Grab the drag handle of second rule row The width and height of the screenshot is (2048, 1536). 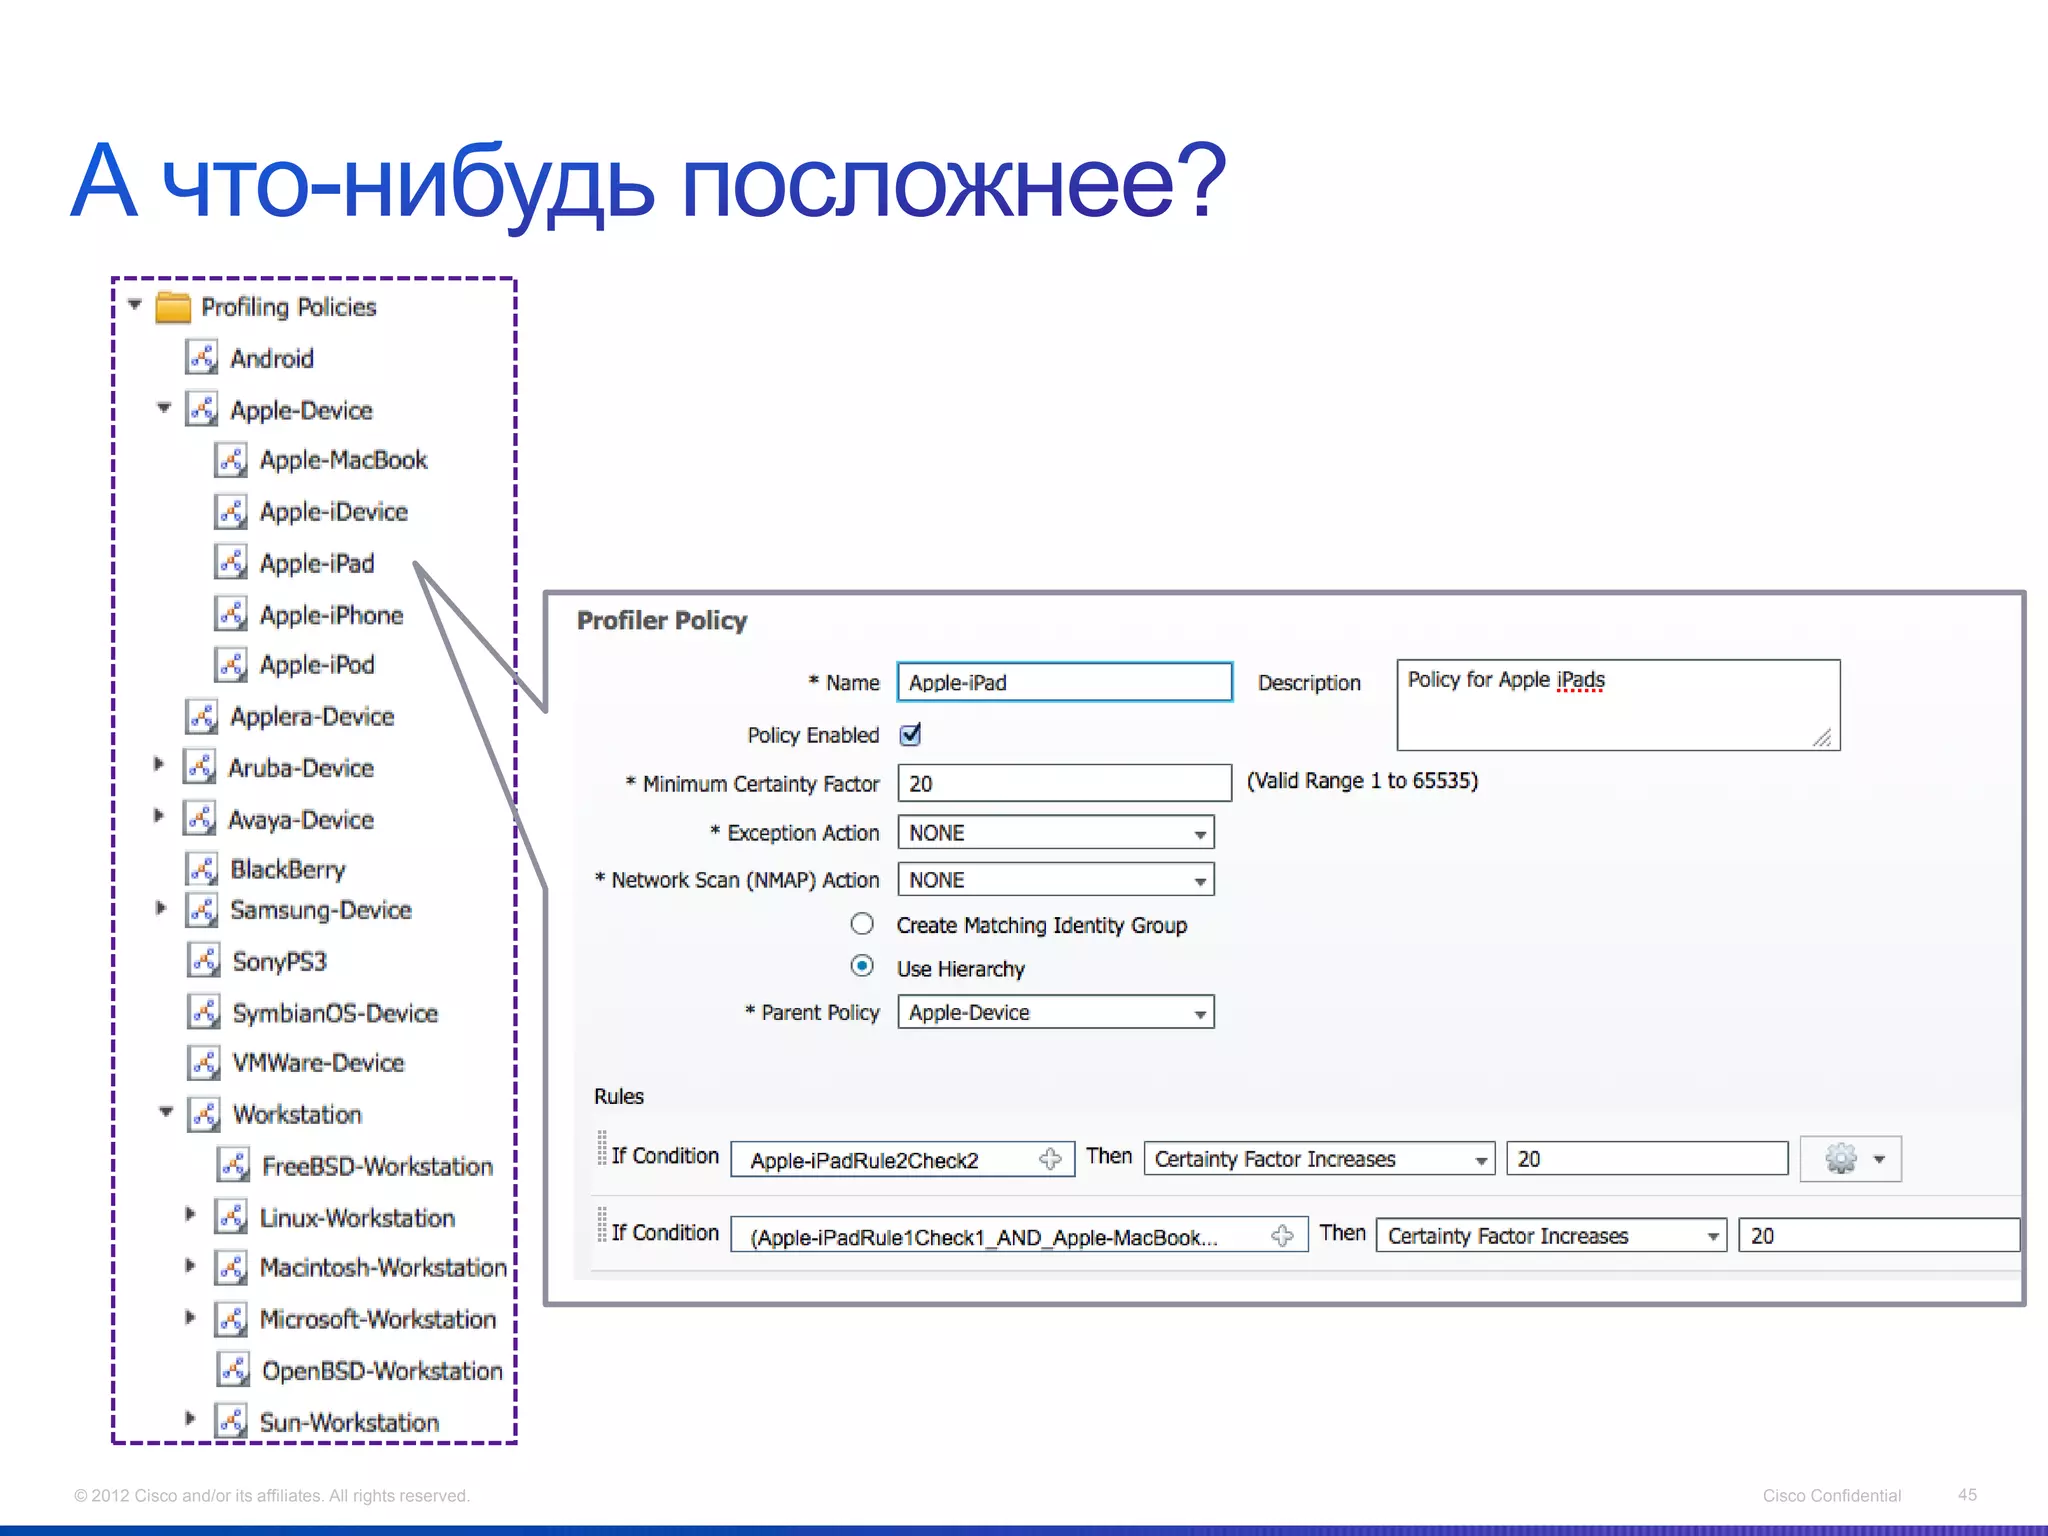tap(602, 1225)
